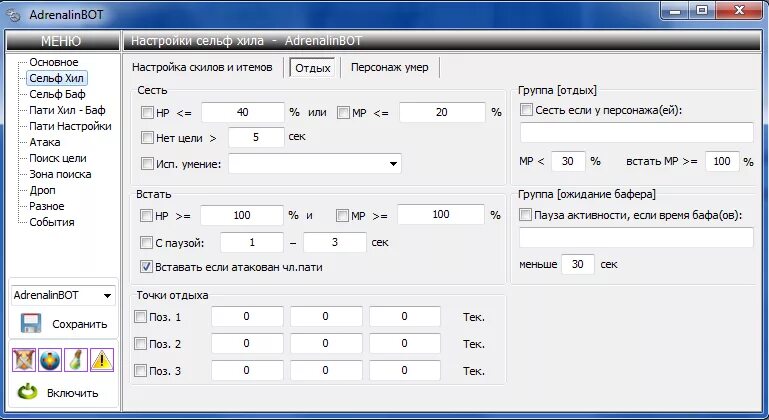Screen dimensions: 769x420
Task: Open the Исп. умение skill dropdown
Action: click(393, 163)
